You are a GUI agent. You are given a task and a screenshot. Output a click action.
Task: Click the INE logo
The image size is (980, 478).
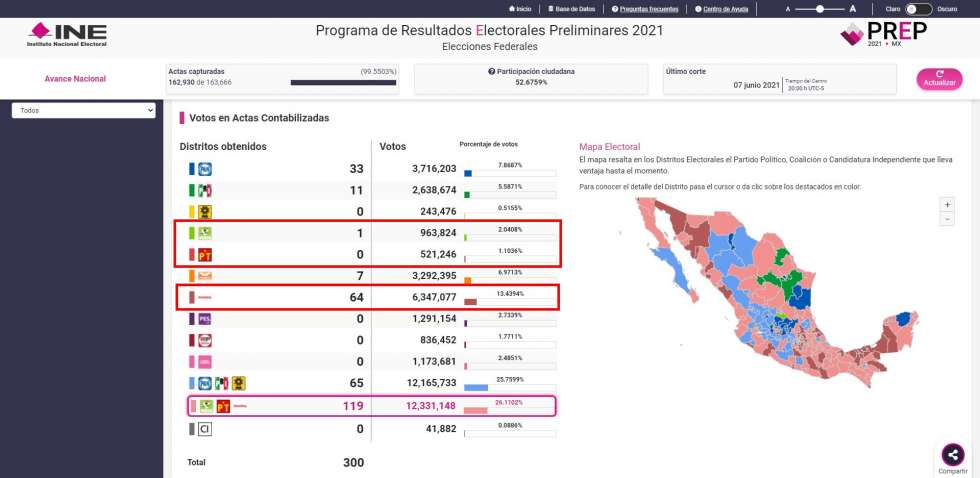click(67, 34)
